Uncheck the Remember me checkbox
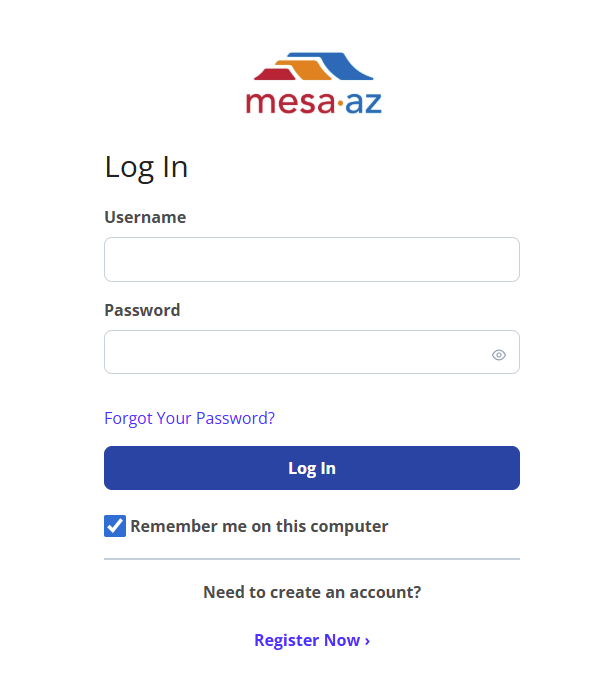The width and height of the screenshot is (604, 688). coord(115,526)
